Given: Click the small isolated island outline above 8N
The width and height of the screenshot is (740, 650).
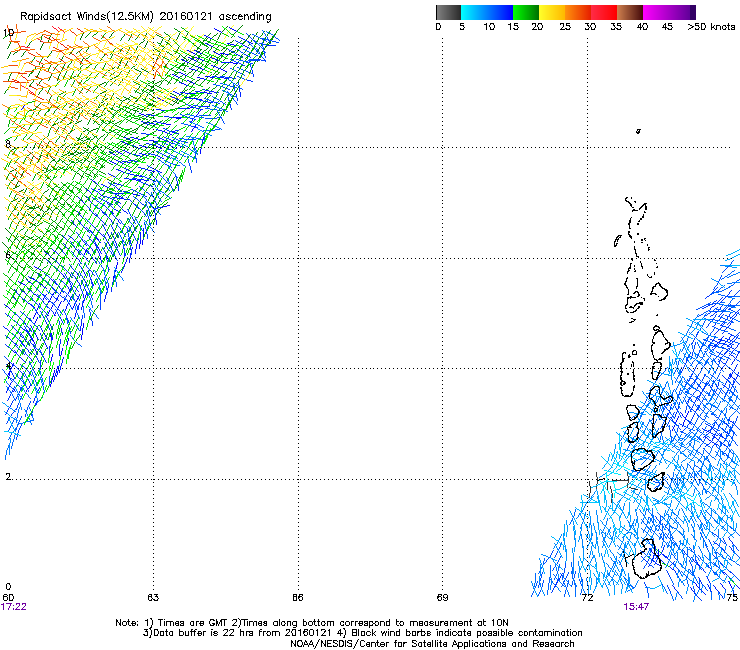Looking at the screenshot, I should pos(638,131).
